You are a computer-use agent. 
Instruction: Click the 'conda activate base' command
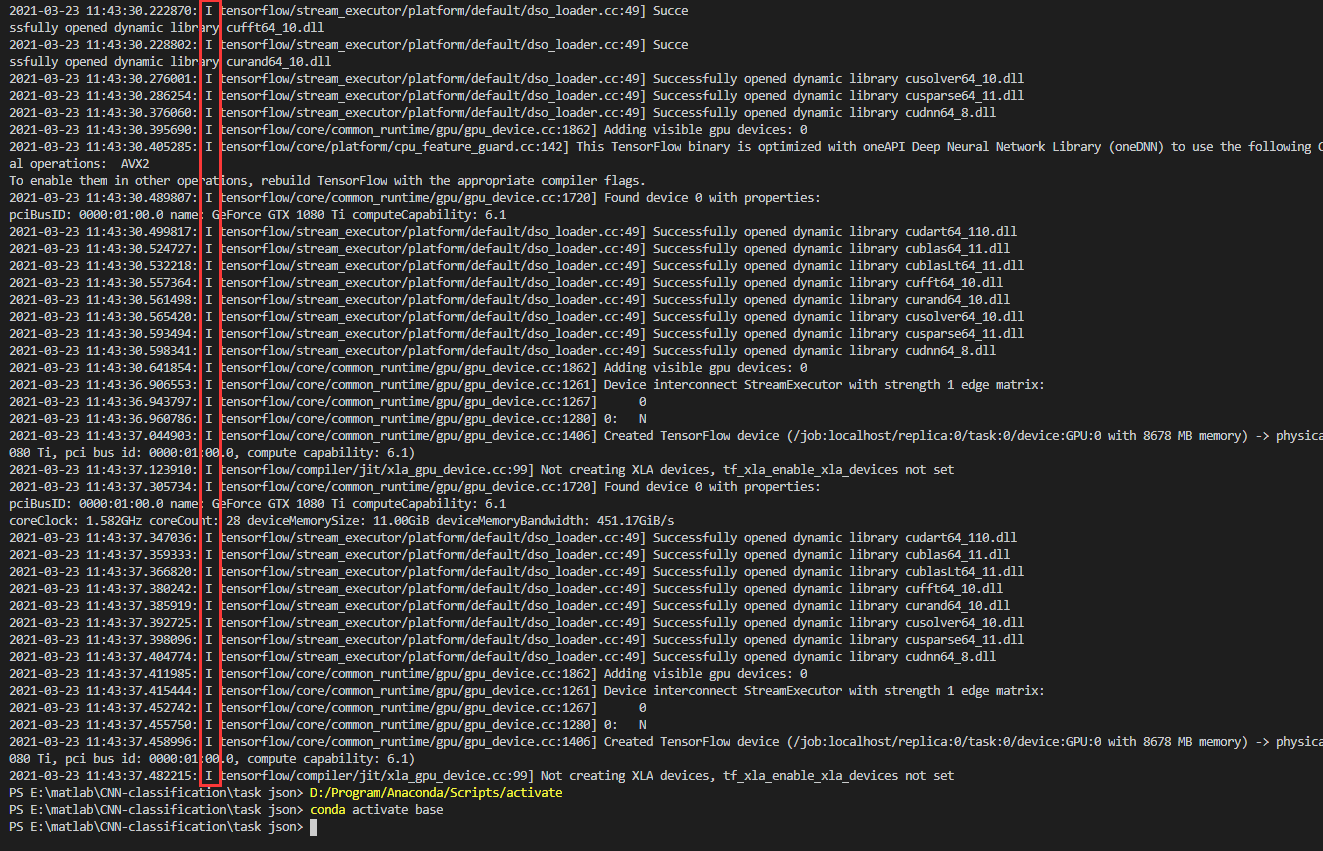376,810
